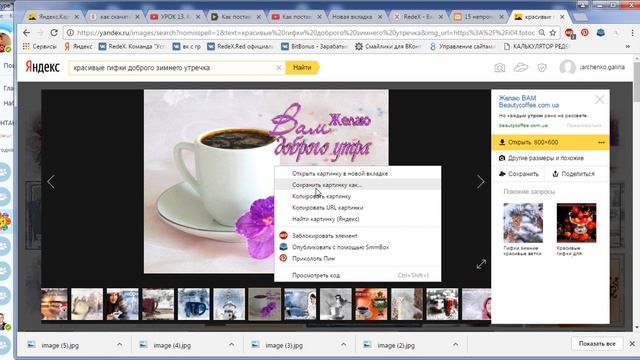Switch to the 15 непро... browser tab
Viewport: 640px width, 360px height.
click(x=478, y=17)
